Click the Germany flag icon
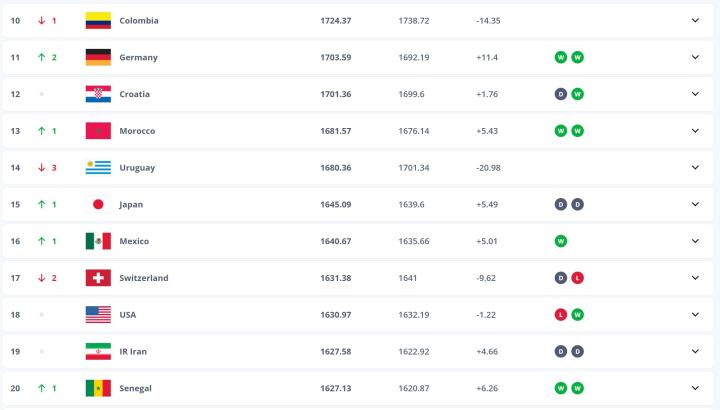 tap(98, 57)
